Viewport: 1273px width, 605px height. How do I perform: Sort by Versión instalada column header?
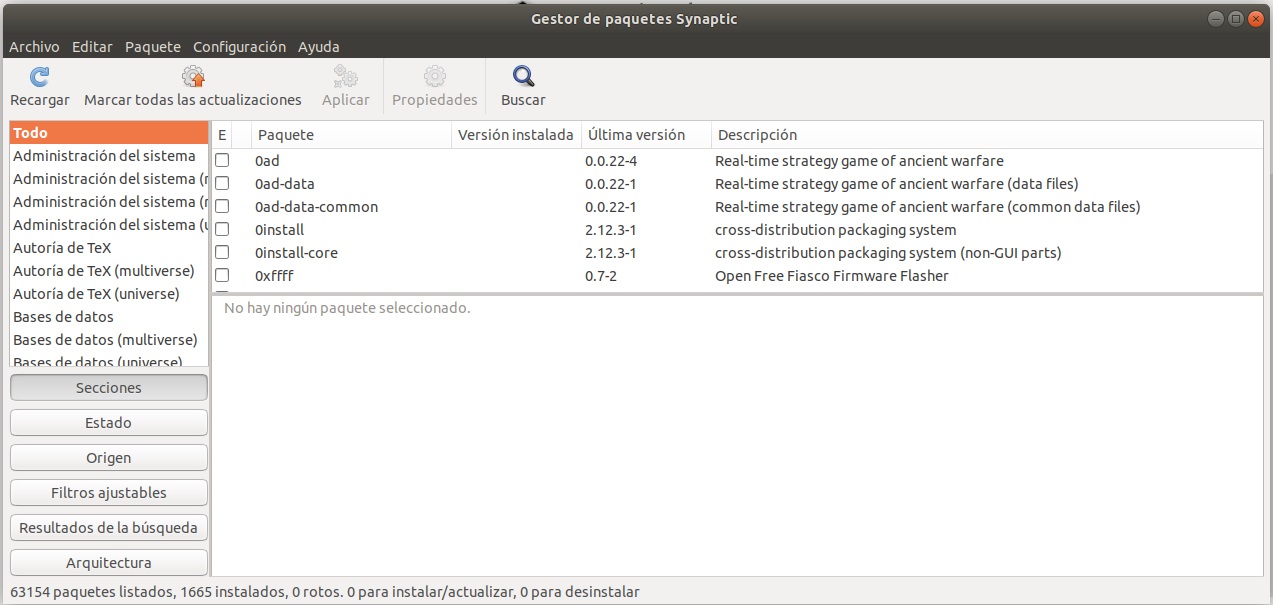tap(516, 135)
